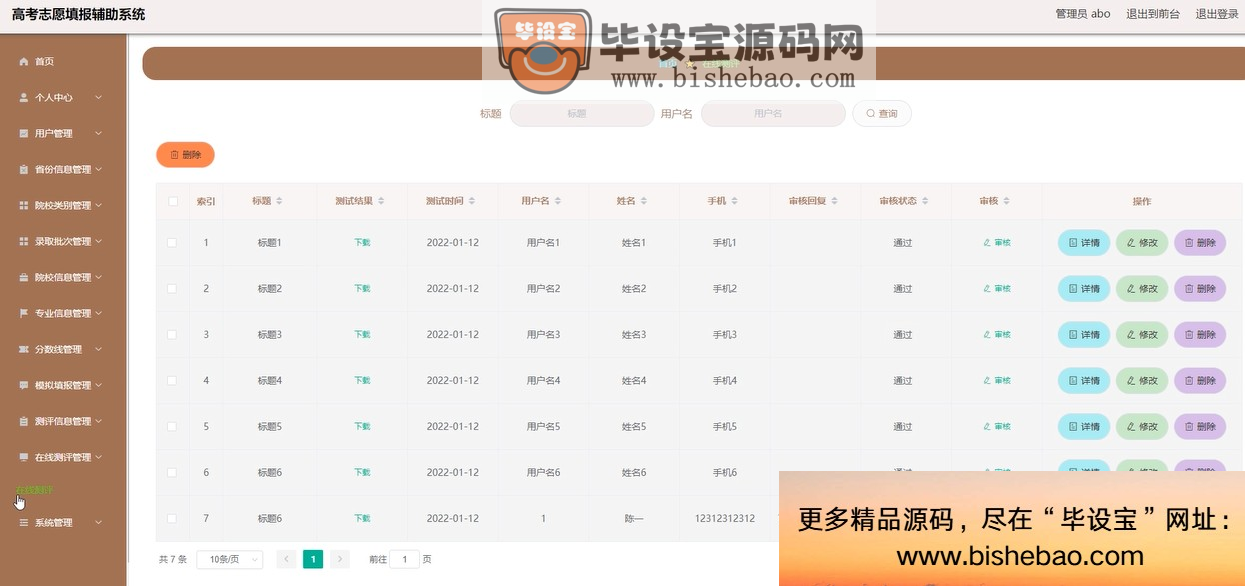This screenshot has width=1245, height=586.
Task: Expand the 测评信息管理 chevron
Action: tap(99, 422)
